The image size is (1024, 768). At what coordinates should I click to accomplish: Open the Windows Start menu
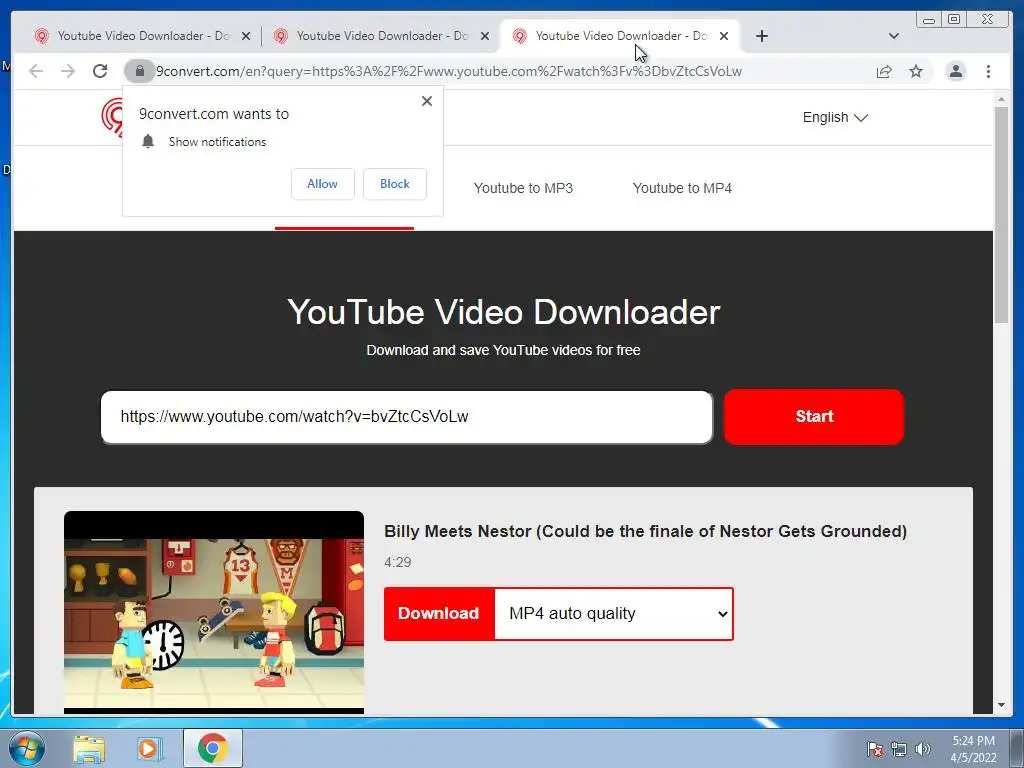27,748
